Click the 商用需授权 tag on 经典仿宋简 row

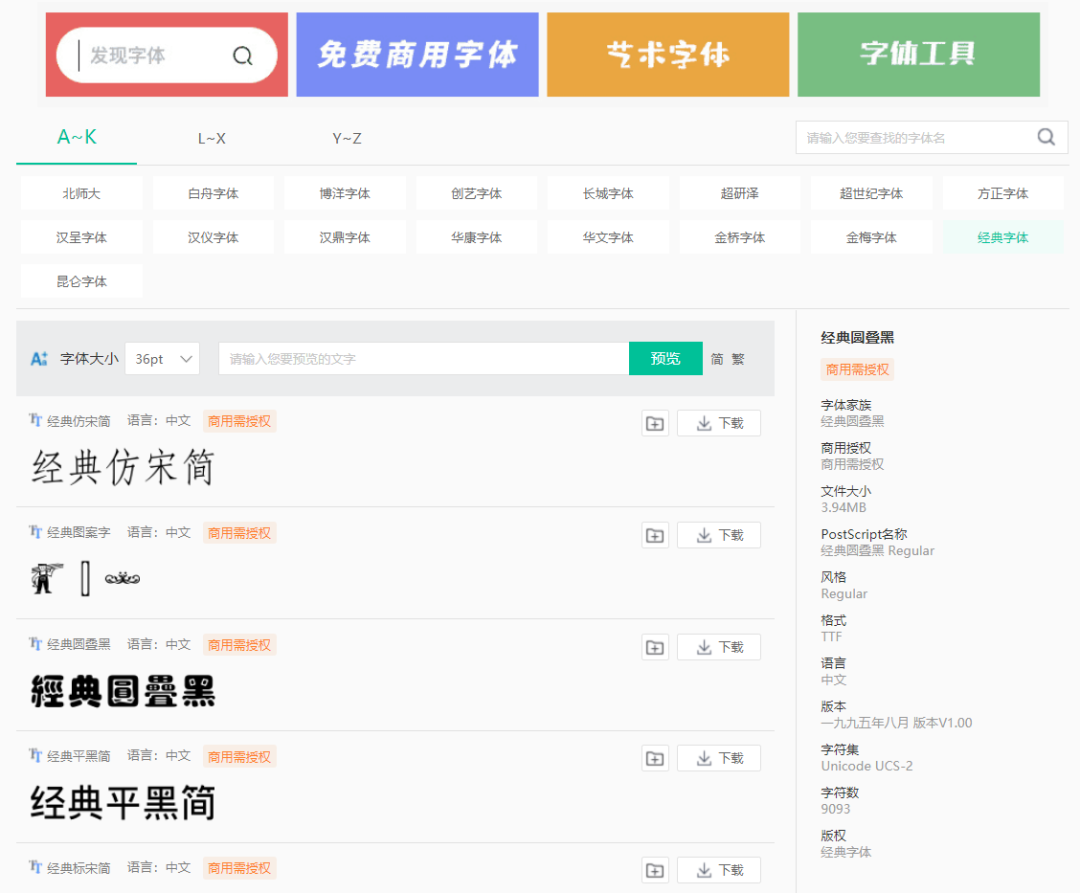(240, 421)
